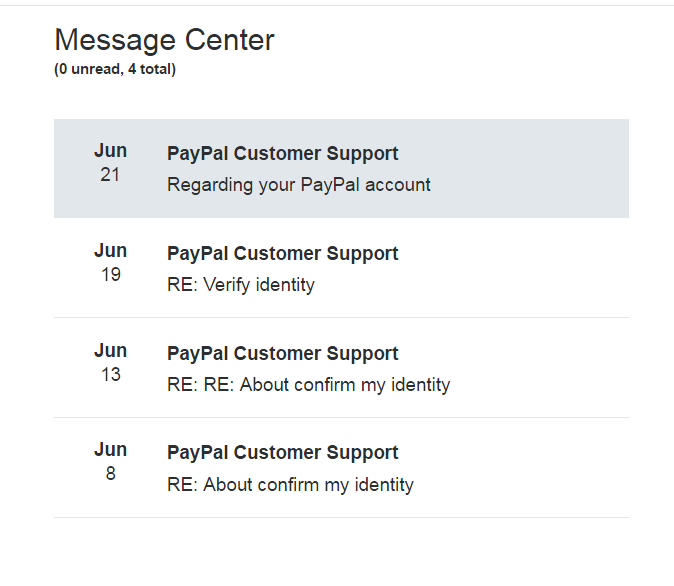
Task: Open the Jun 8 "RE: About confirm my identity" subject
Action: (290, 485)
